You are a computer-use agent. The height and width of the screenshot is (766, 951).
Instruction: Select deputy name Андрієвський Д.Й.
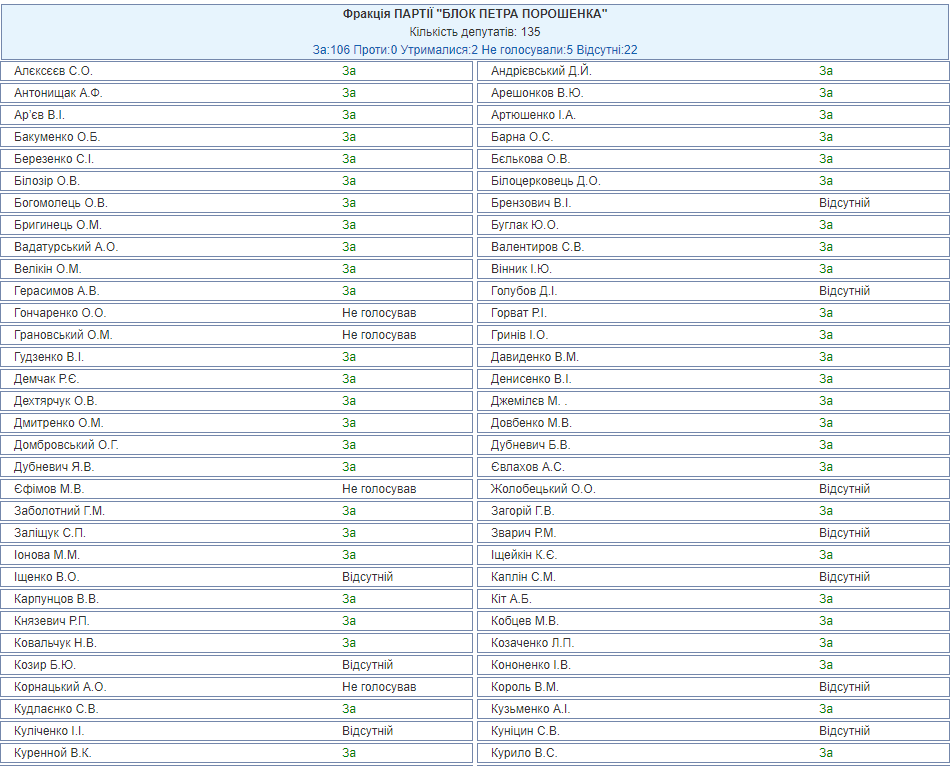pyautogui.click(x=541, y=71)
